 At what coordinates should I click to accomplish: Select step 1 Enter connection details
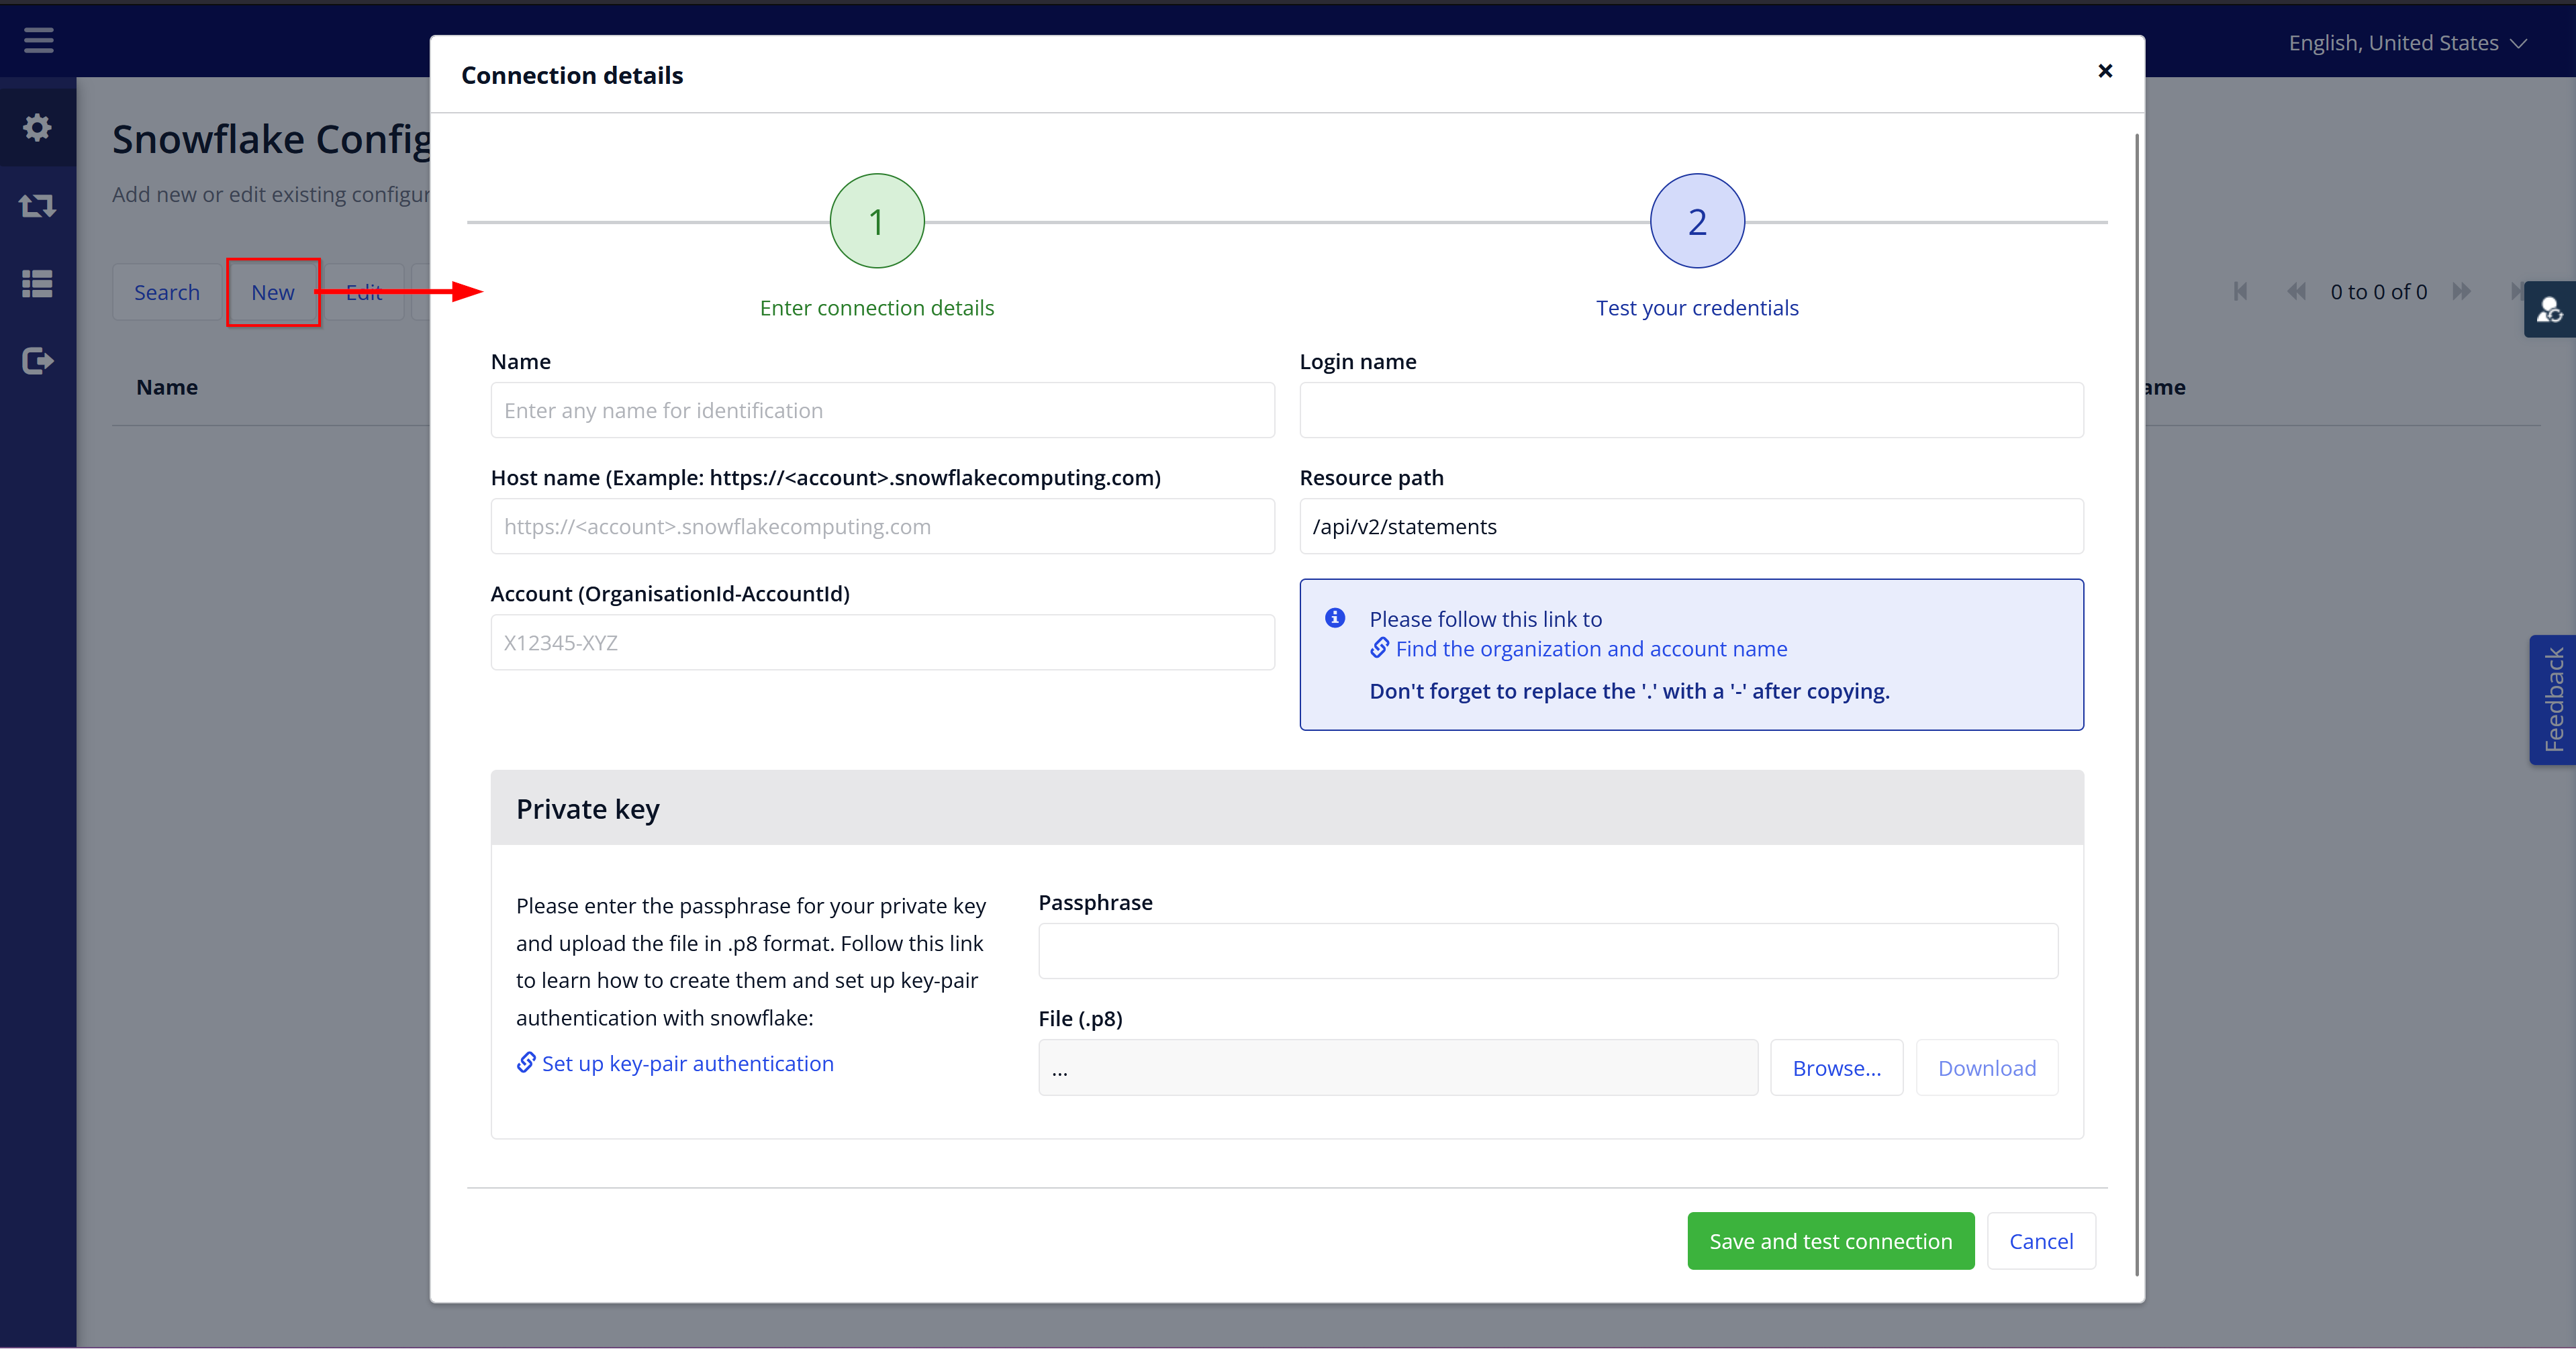pyautogui.click(x=877, y=221)
